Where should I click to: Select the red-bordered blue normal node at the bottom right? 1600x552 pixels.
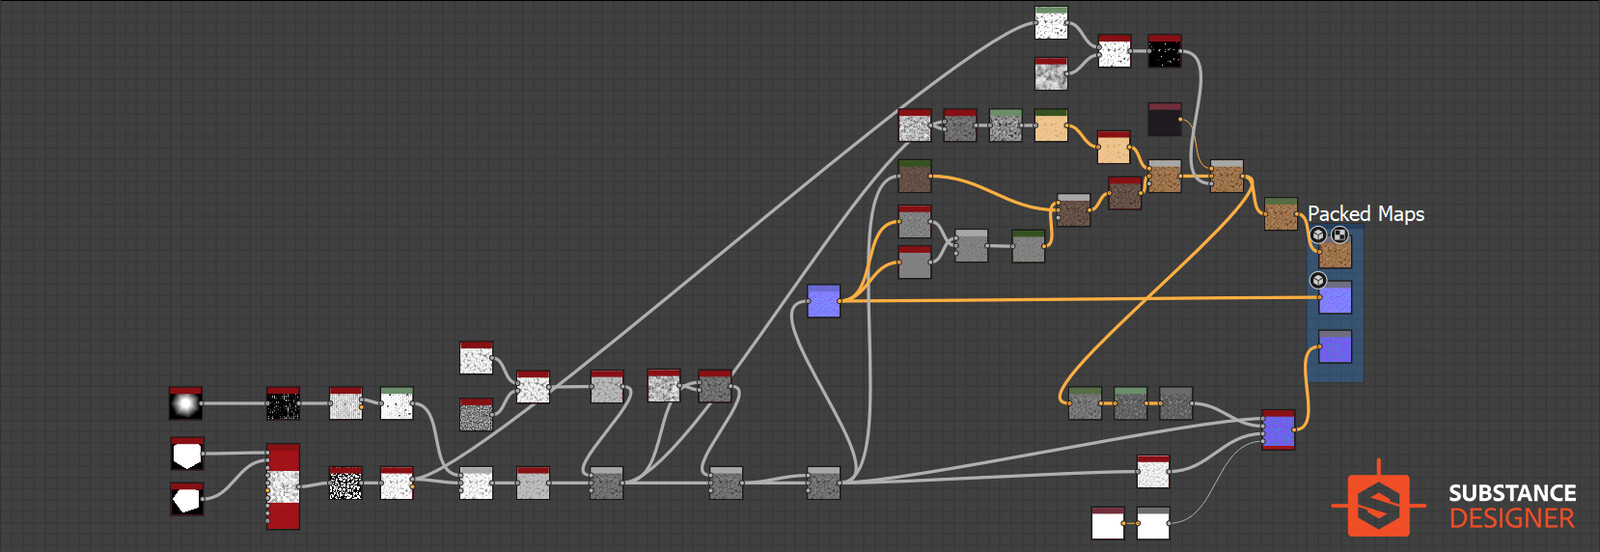(x=1278, y=430)
